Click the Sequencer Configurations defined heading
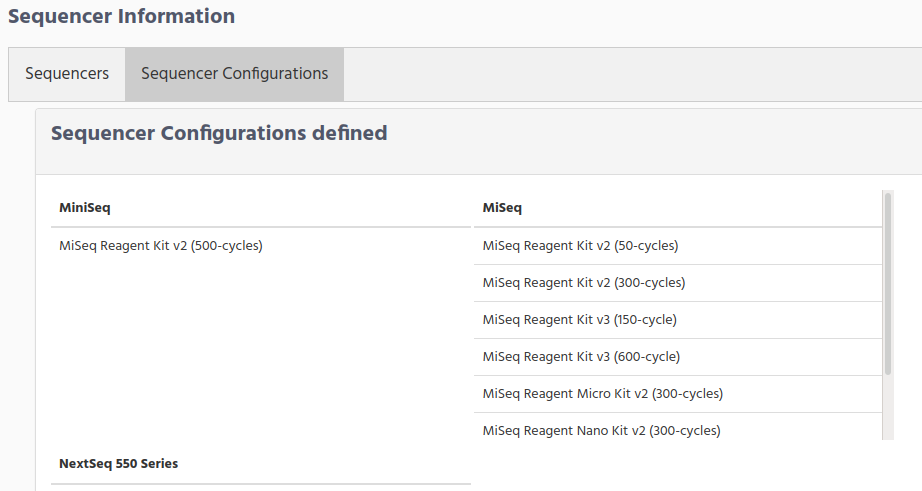The width and height of the screenshot is (922, 491). coord(219,133)
